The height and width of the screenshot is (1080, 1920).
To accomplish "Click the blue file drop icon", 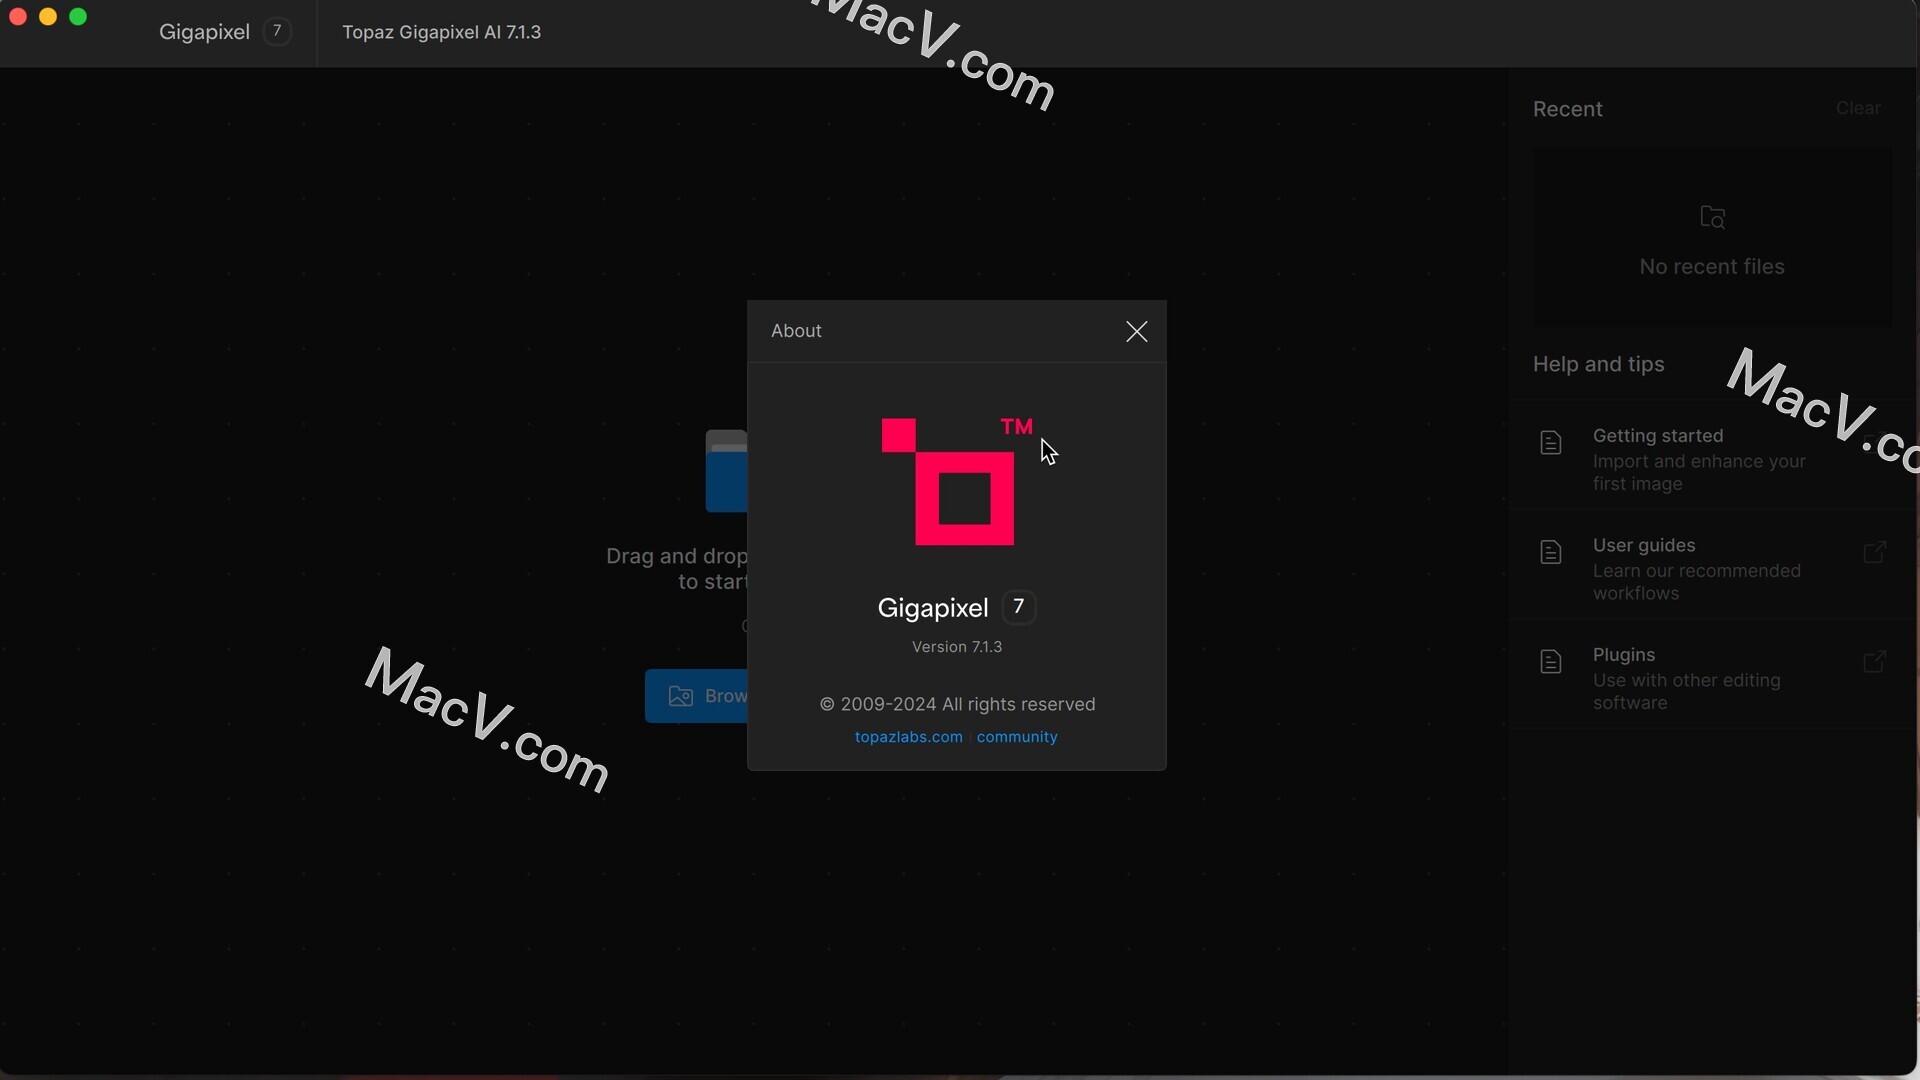I will click(x=727, y=472).
